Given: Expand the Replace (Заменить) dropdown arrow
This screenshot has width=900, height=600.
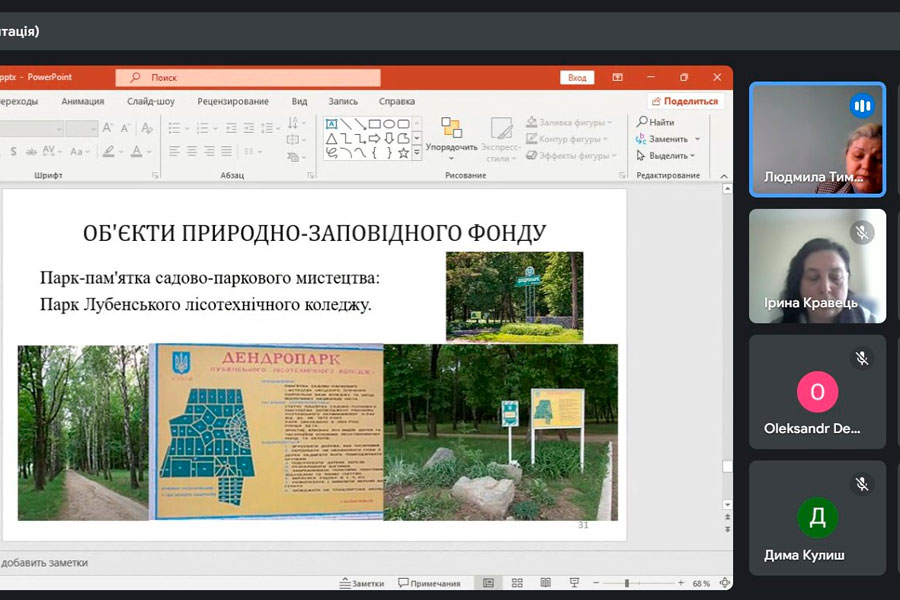Looking at the screenshot, I should tap(697, 139).
